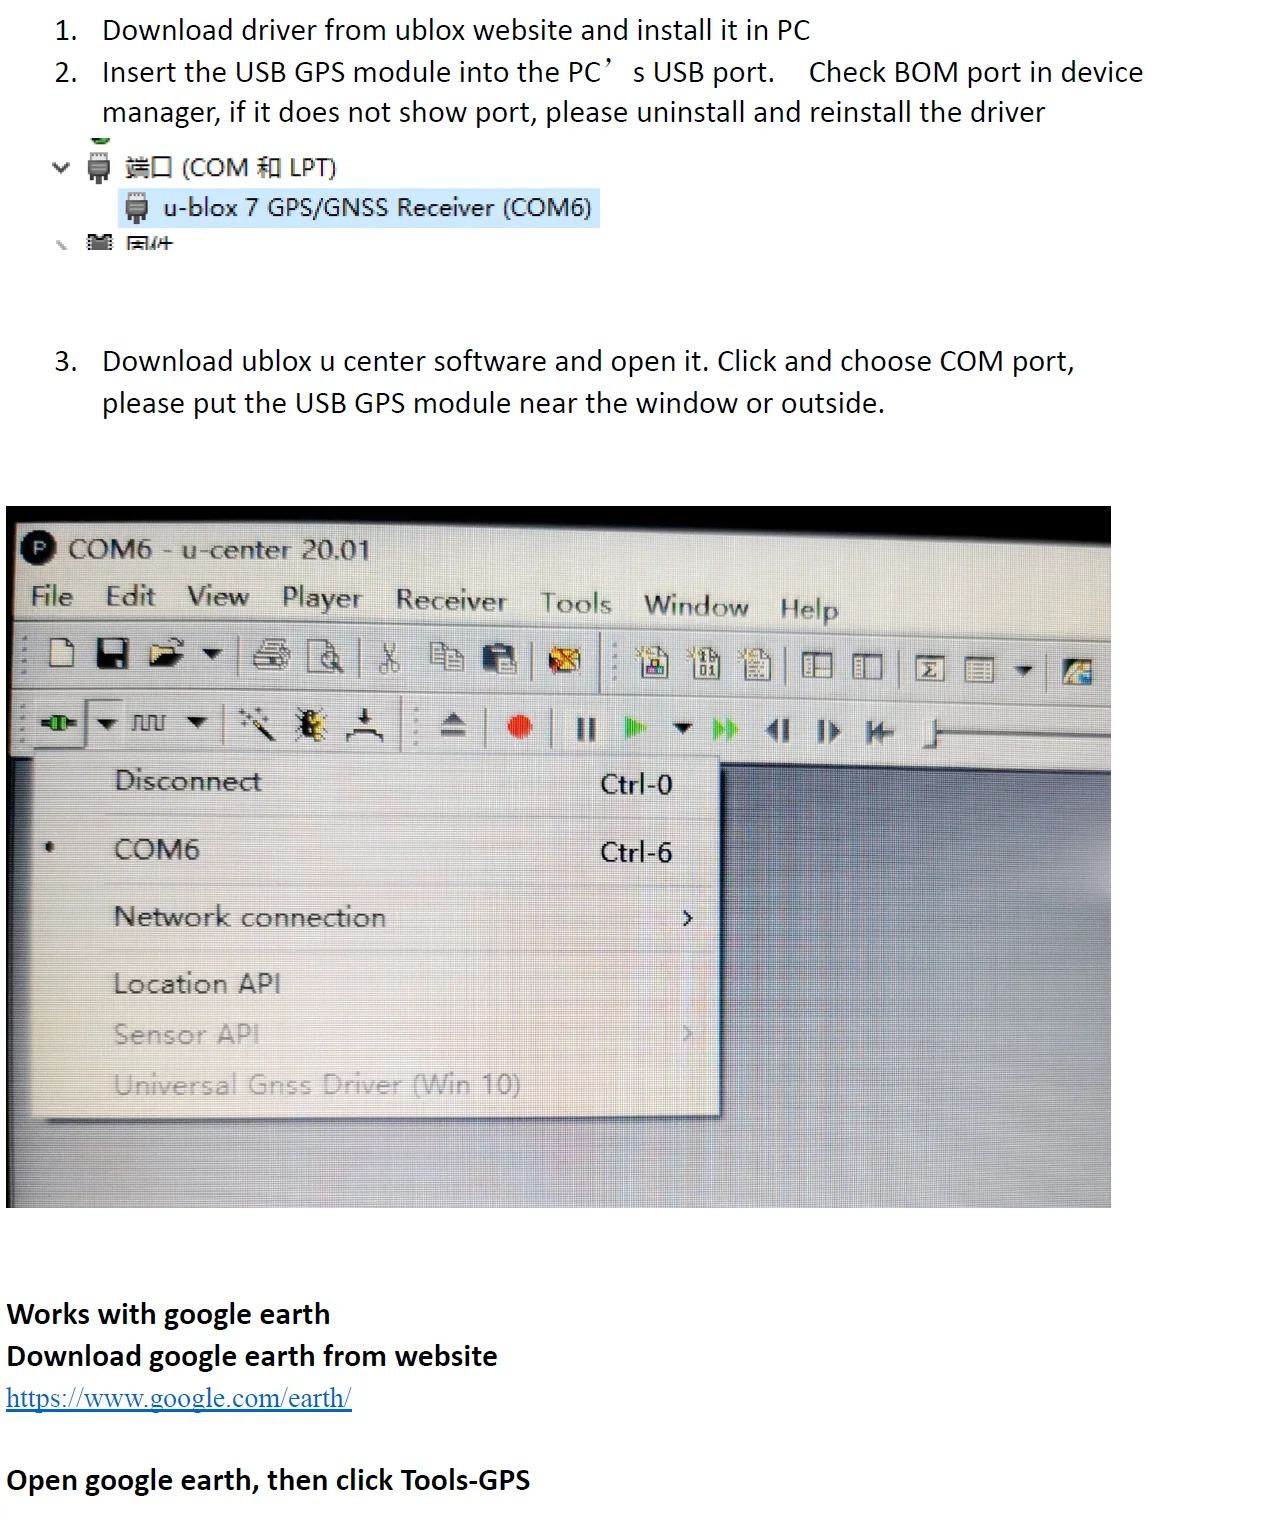
Task: Click the green Play button
Action: coord(635,728)
